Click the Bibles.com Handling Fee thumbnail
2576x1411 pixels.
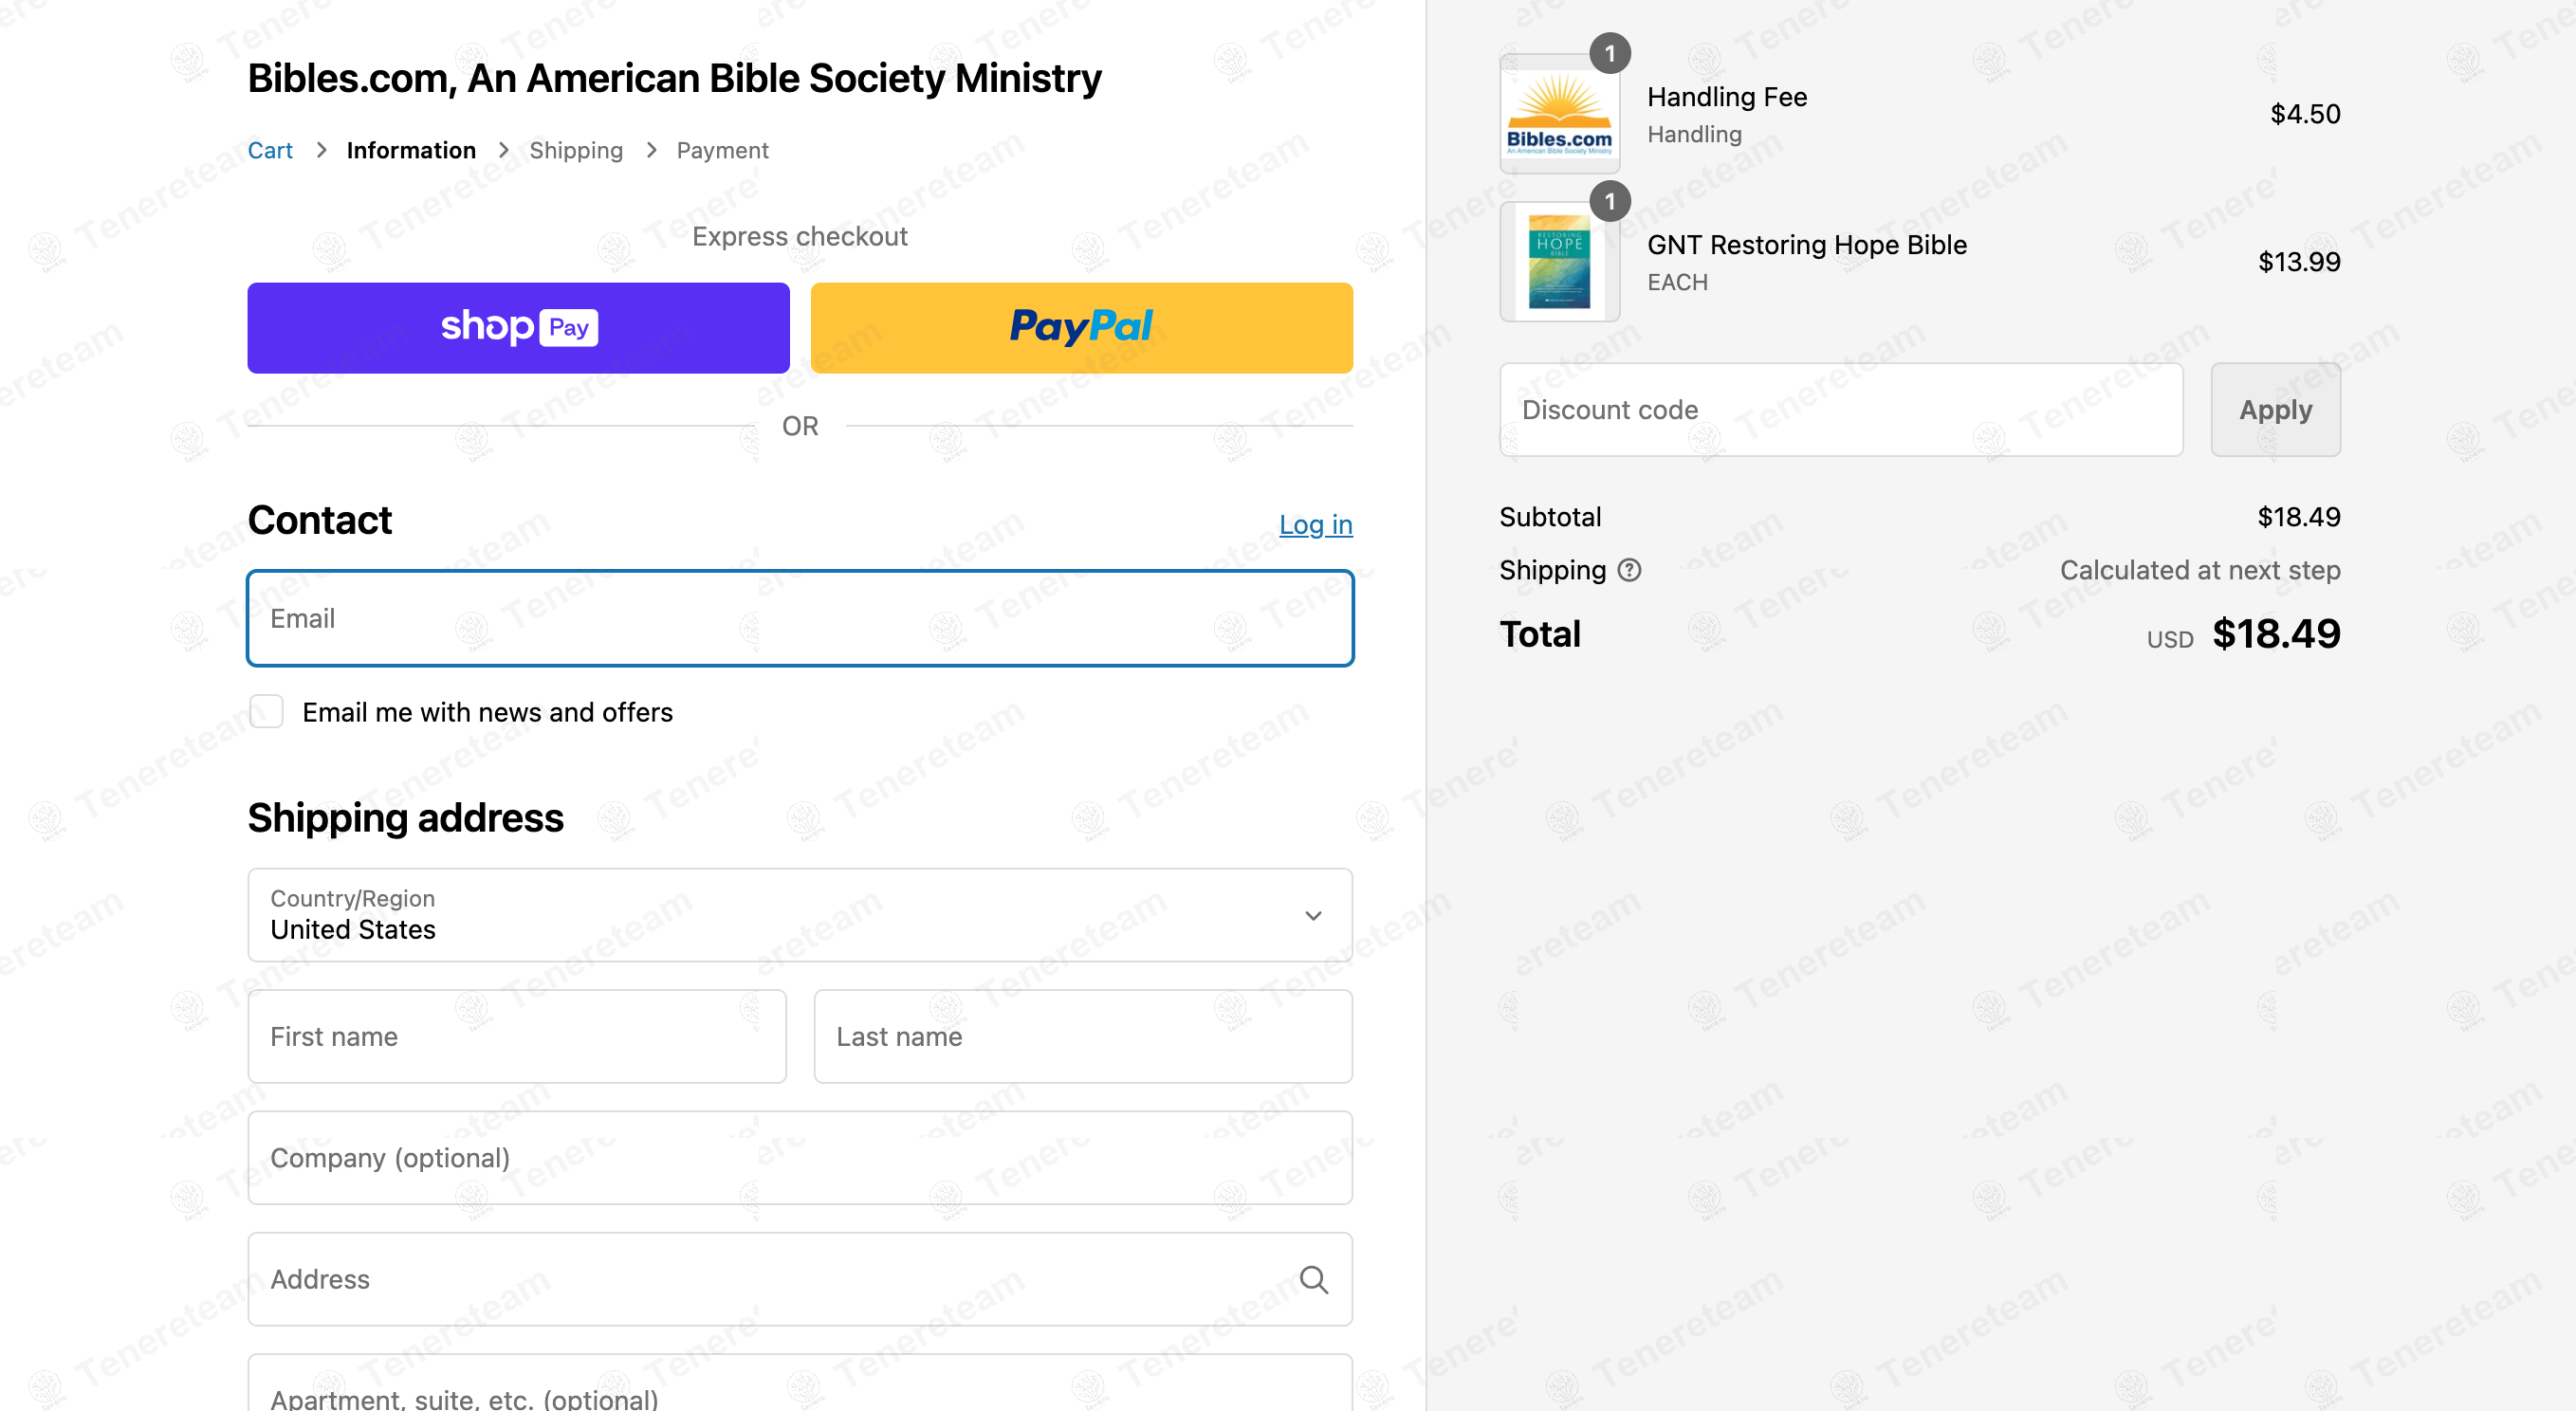click(1559, 114)
